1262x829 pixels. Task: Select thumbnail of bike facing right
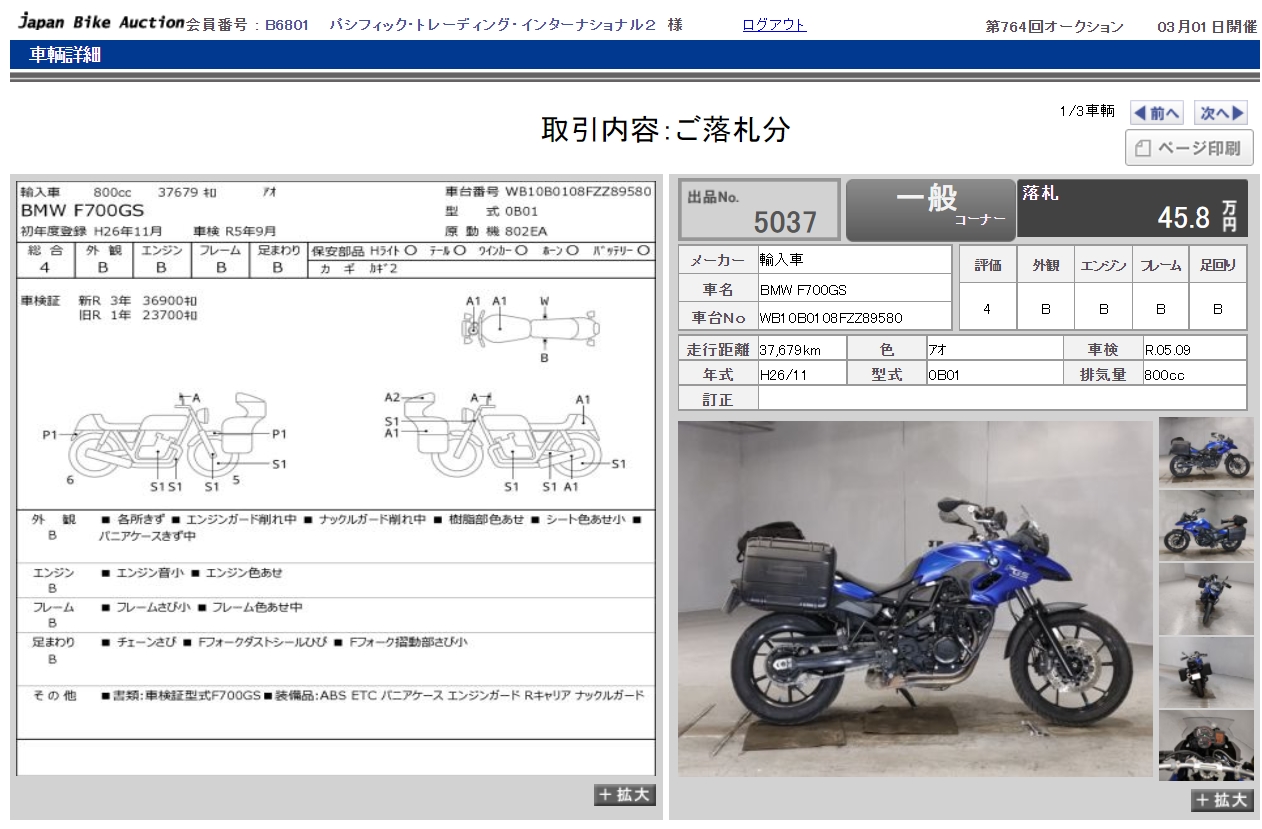[x=1206, y=452]
